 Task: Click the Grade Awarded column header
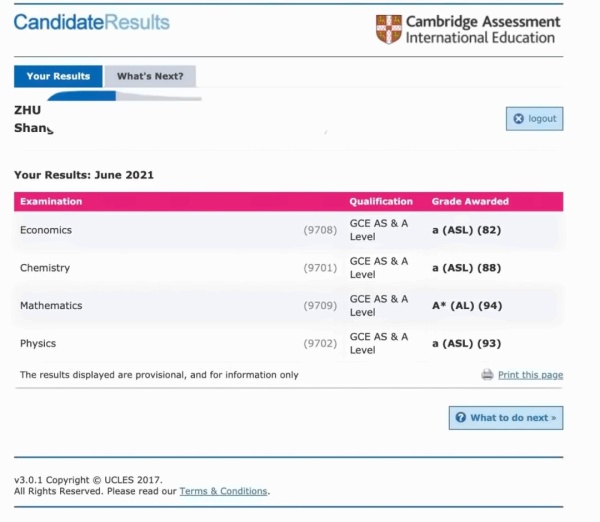point(470,201)
